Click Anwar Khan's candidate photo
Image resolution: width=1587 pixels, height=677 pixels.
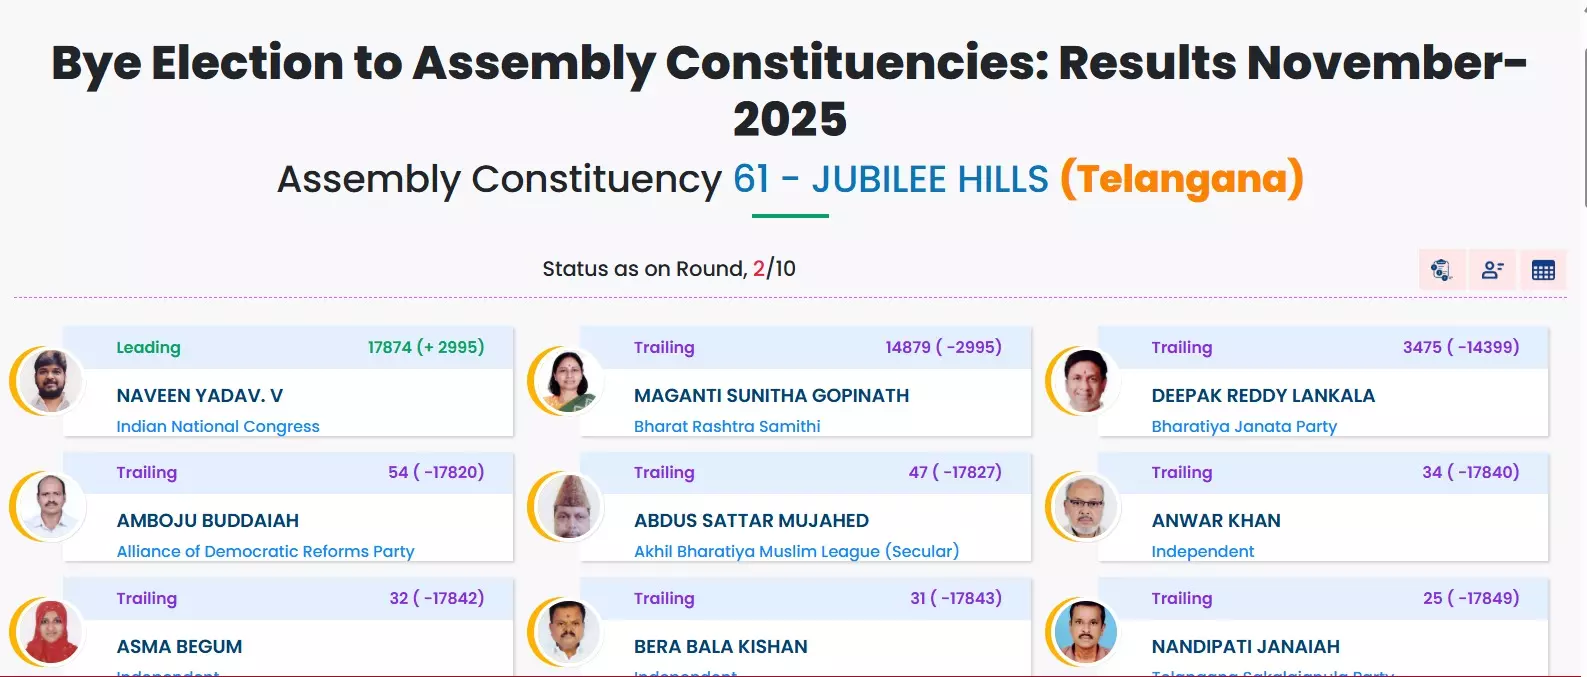click(x=1085, y=506)
